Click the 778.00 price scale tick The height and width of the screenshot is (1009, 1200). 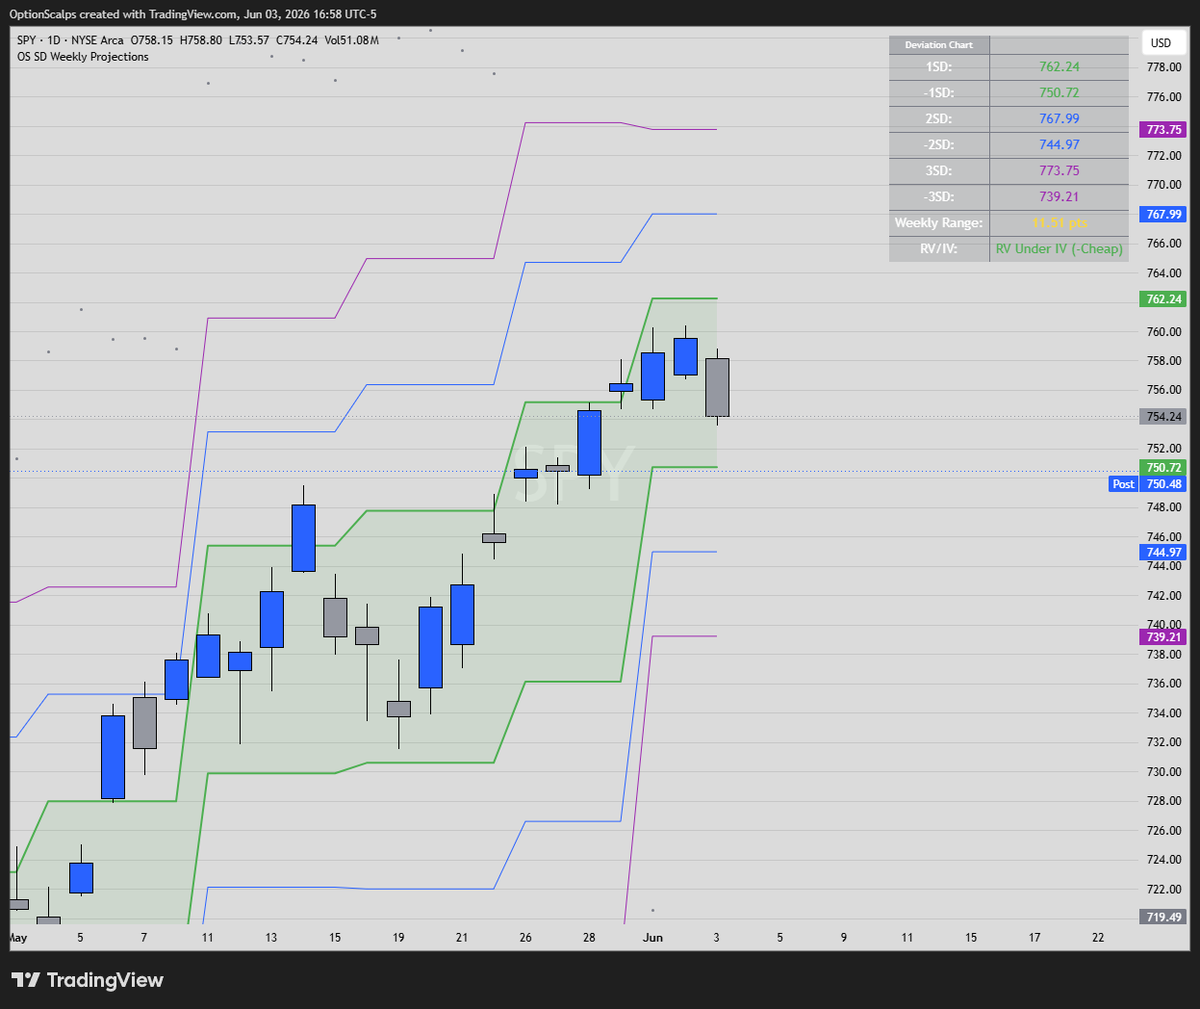1162,67
